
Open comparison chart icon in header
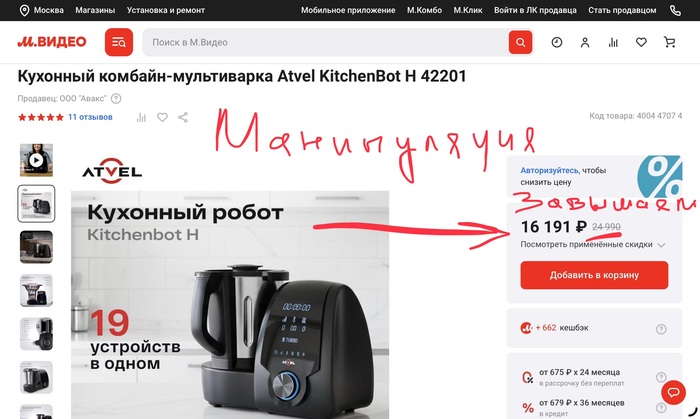tap(613, 42)
